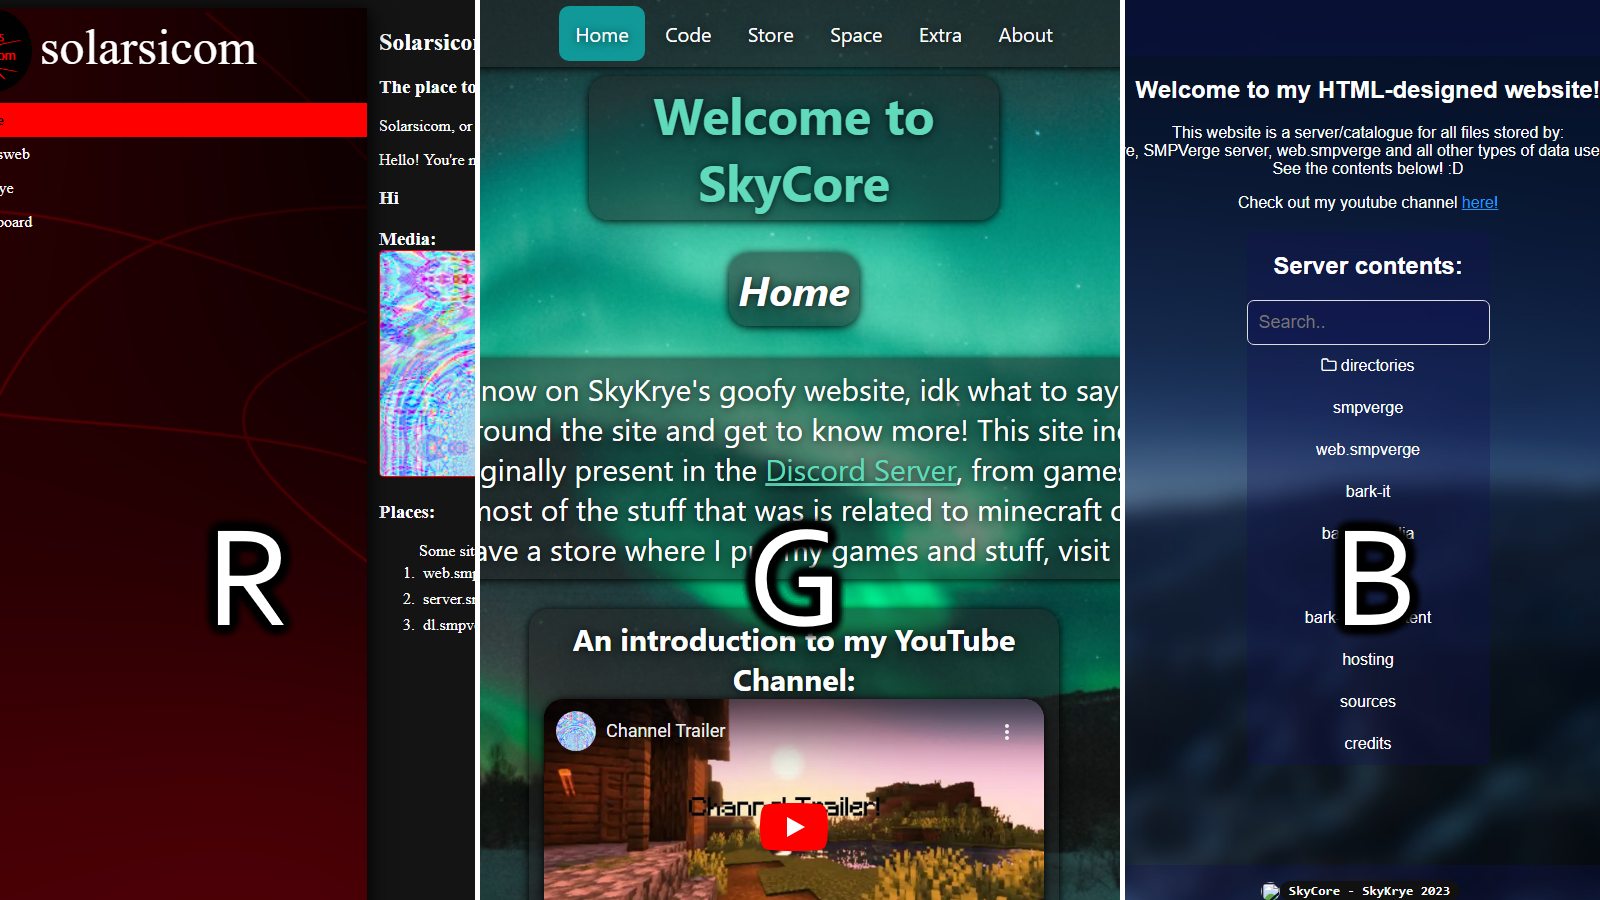Click the 'SkyCore - SkyKrye 2023' footer text

pos(1369,891)
